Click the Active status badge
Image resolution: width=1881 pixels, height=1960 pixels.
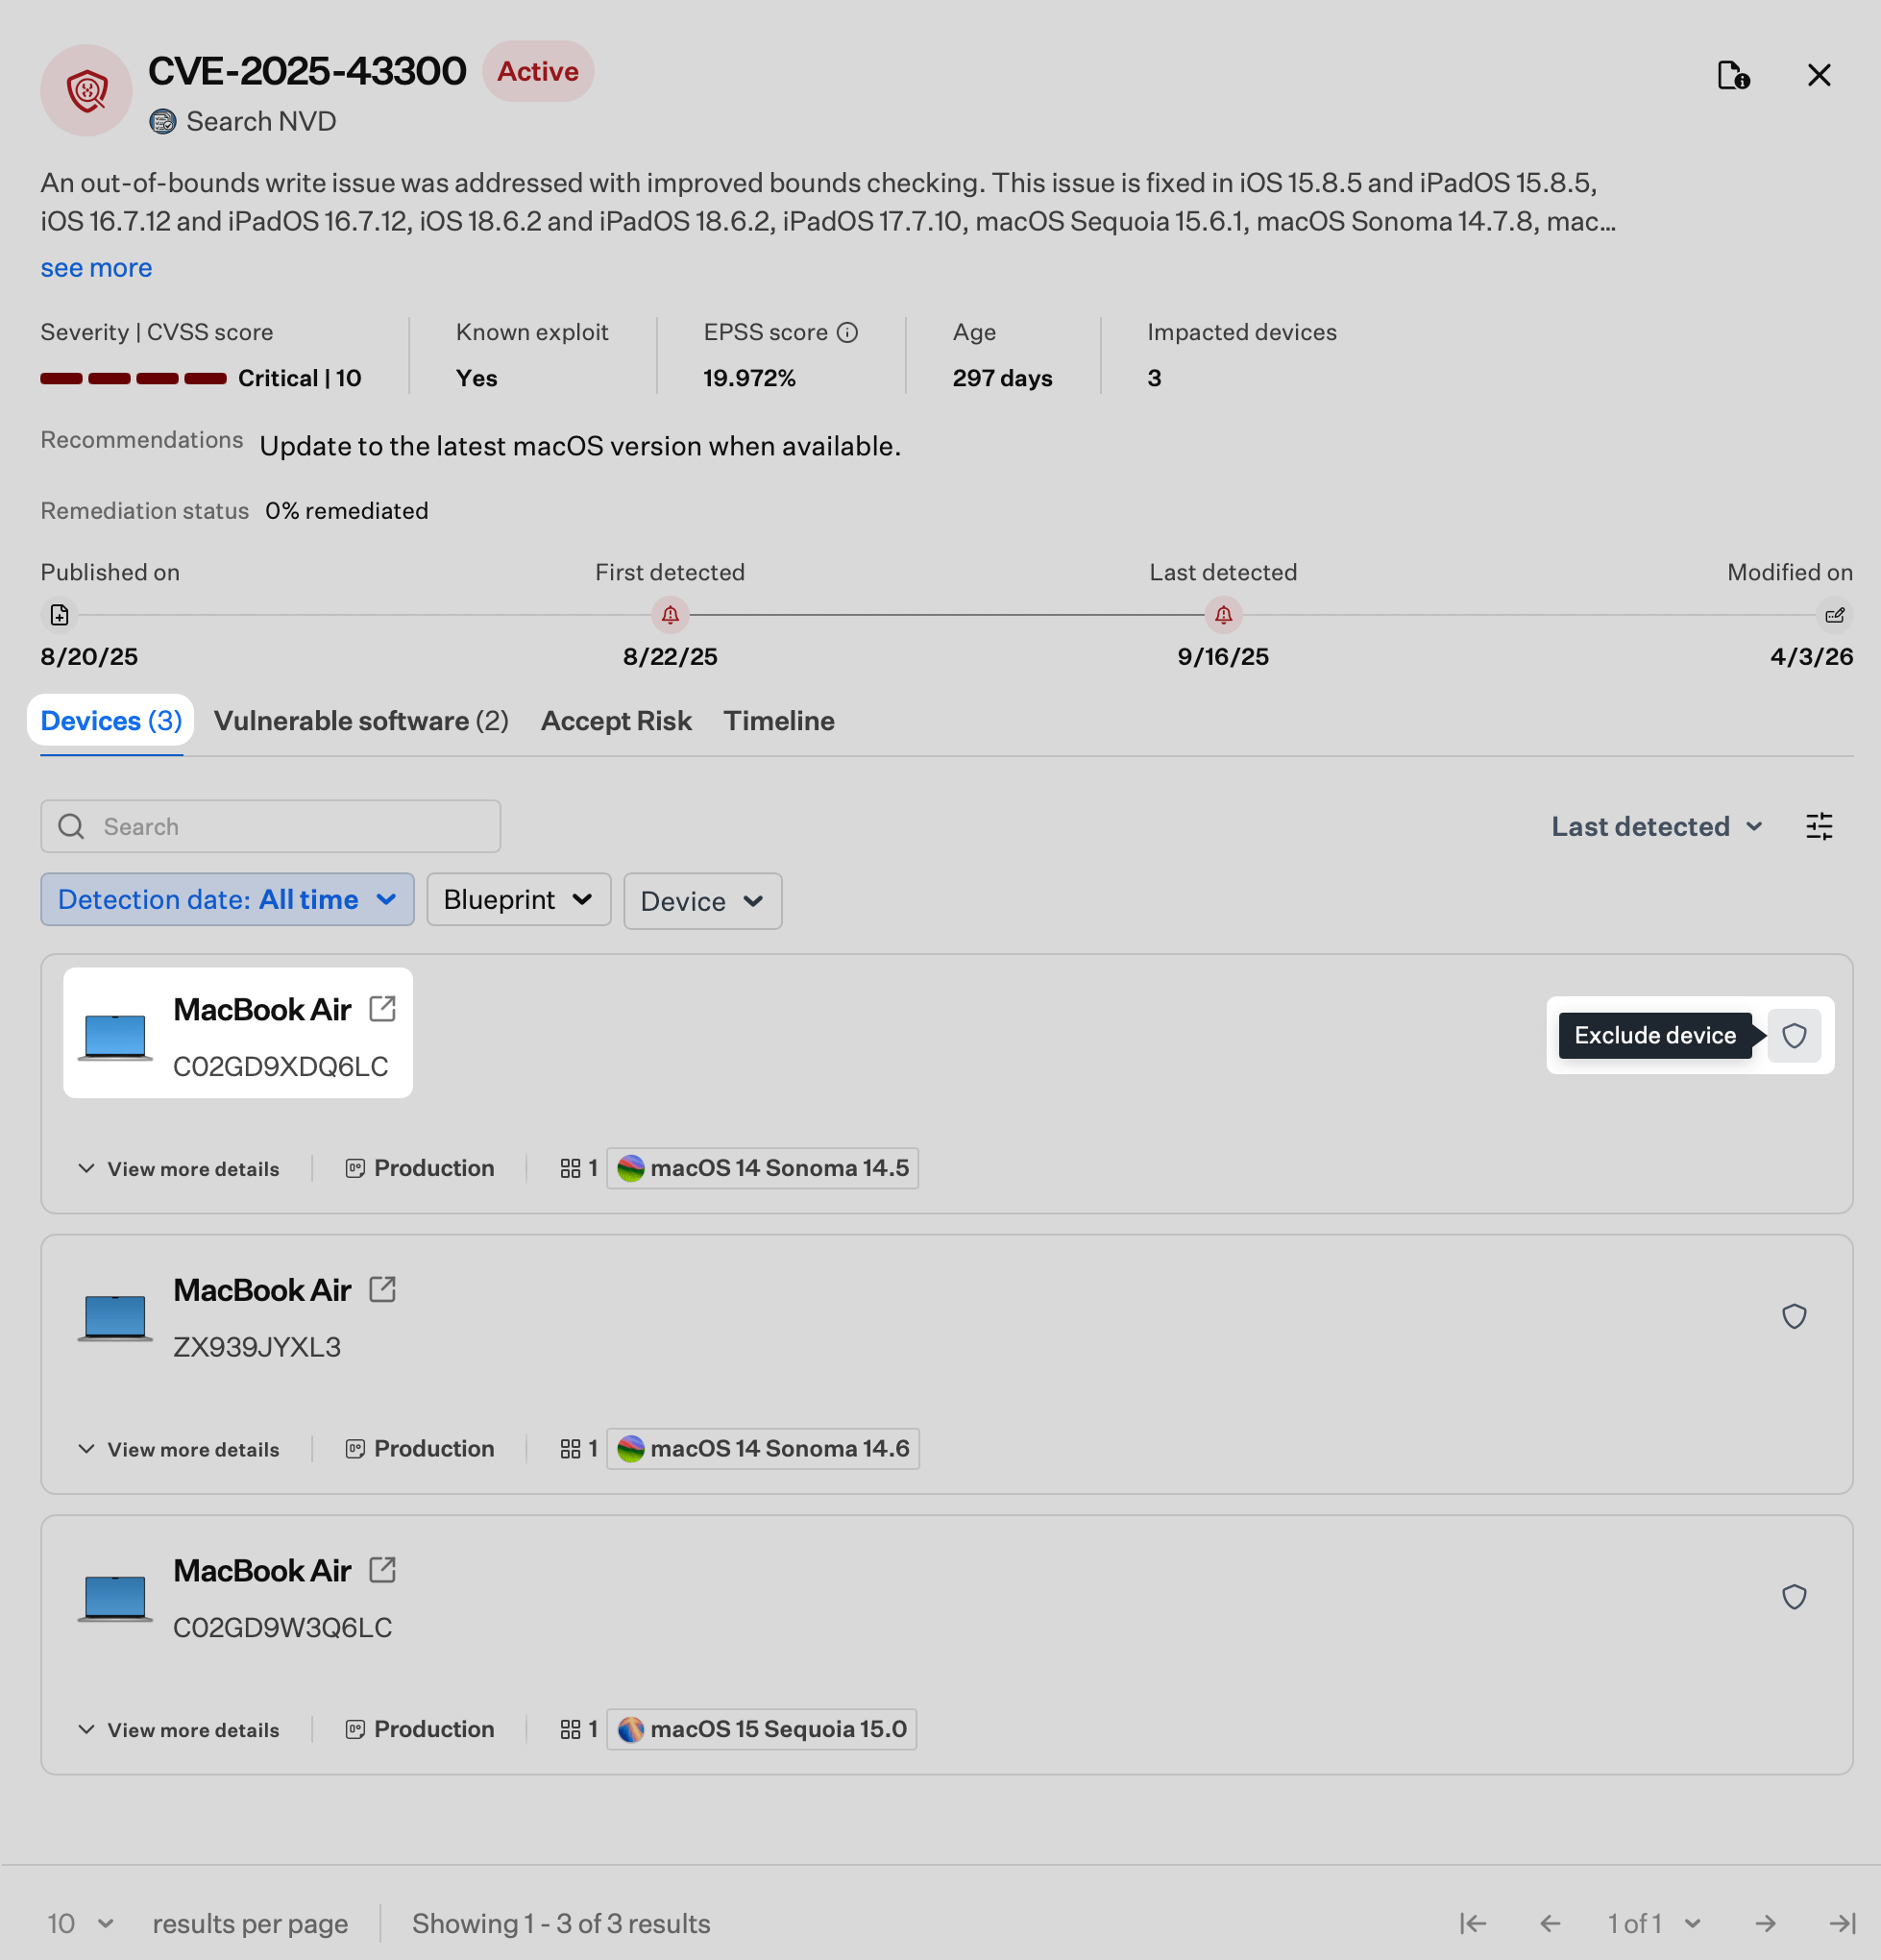point(538,71)
